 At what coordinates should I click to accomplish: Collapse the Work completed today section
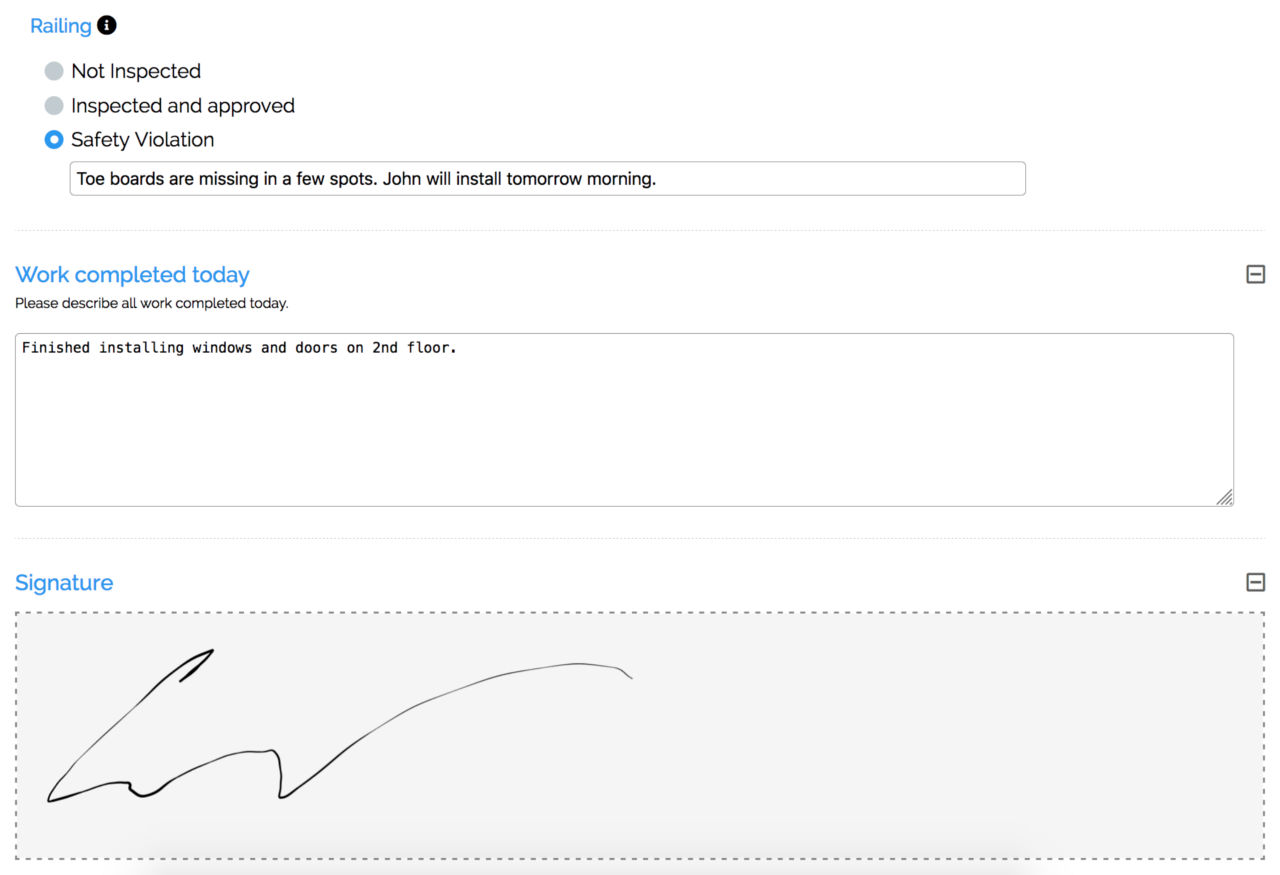coord(1255,274)
